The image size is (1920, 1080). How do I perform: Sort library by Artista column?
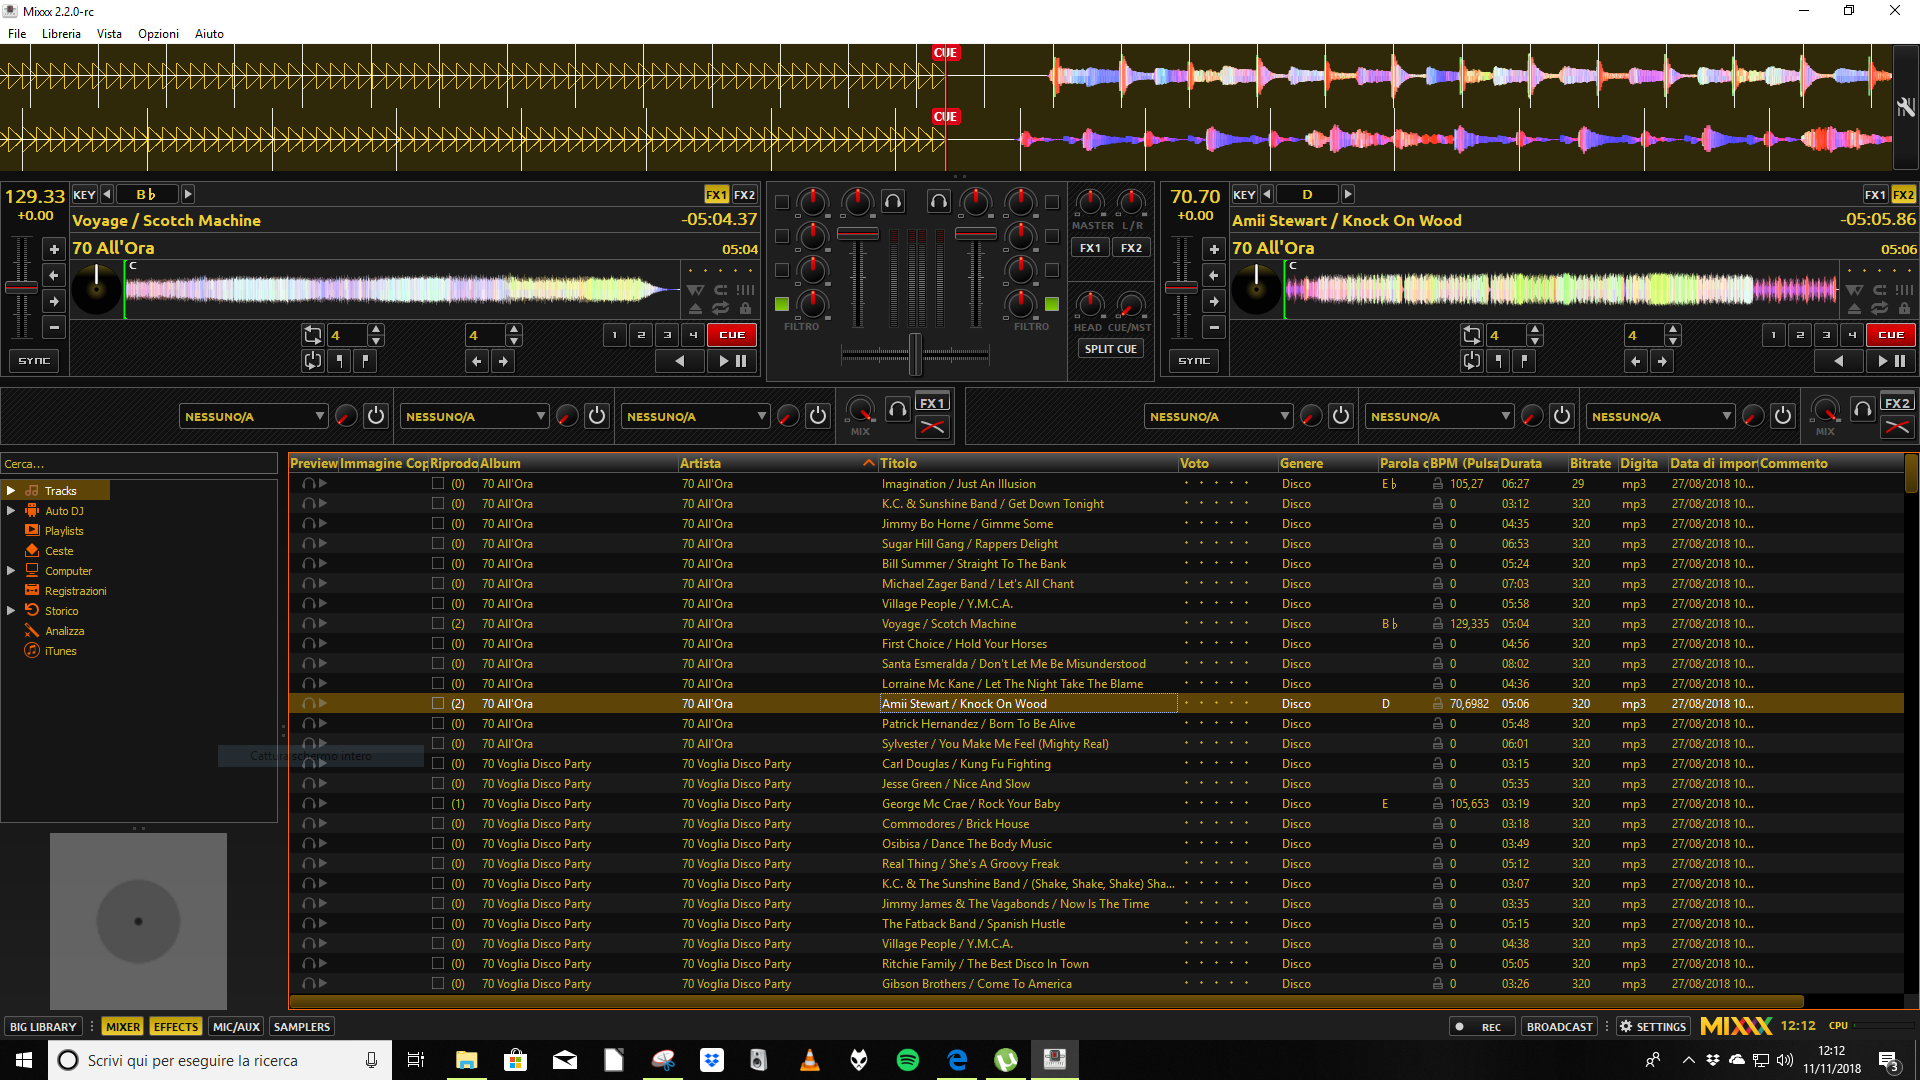click(777, 463)
